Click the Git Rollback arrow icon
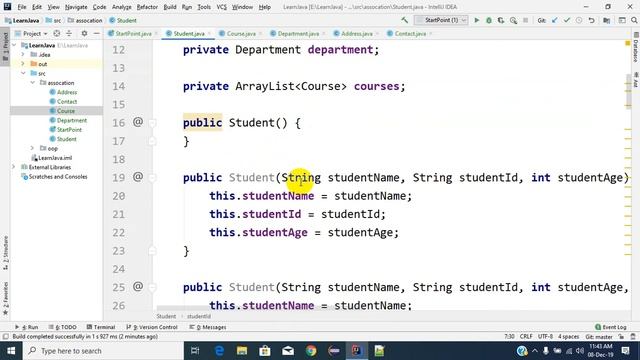Screen dimensions: 640x360 pyautogui.click(x=591, y=20)
